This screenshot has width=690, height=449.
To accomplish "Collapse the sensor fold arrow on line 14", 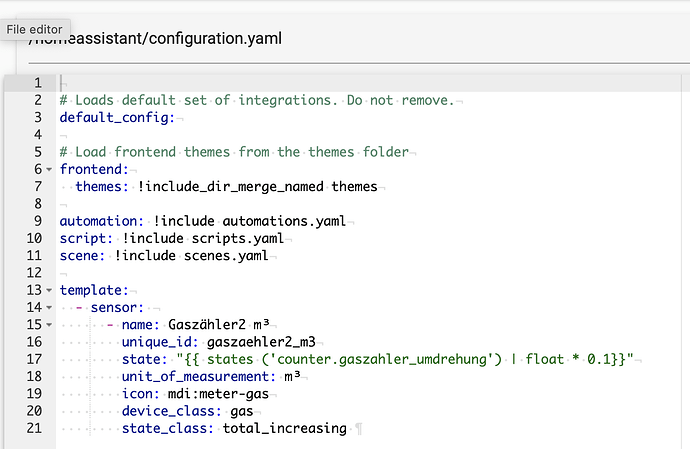I will [49, 308].
